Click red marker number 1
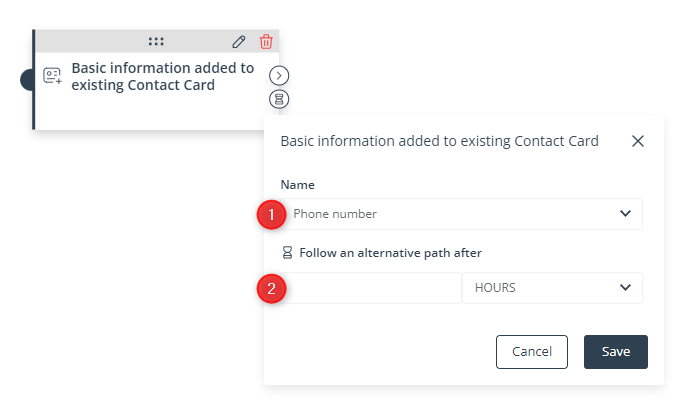 coord(271,215)
